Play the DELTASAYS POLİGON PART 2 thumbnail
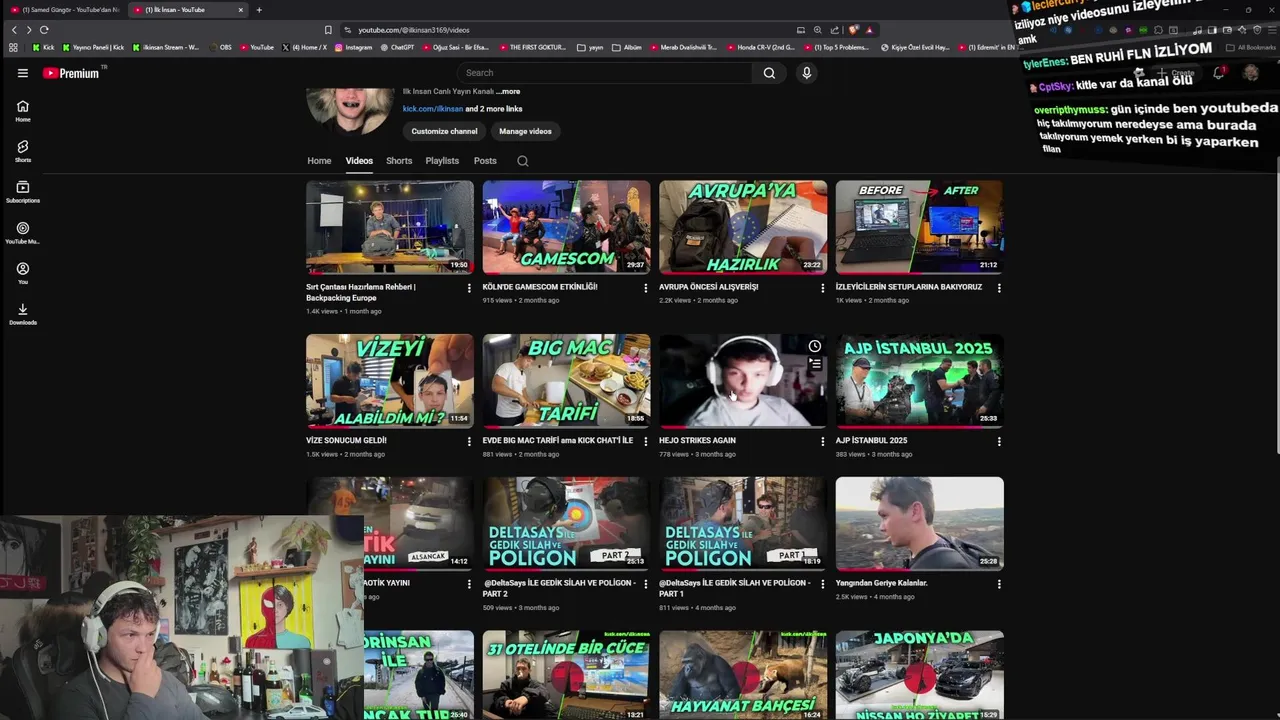The height and width of the screenshot is (720, 1280). click(566, 523)
